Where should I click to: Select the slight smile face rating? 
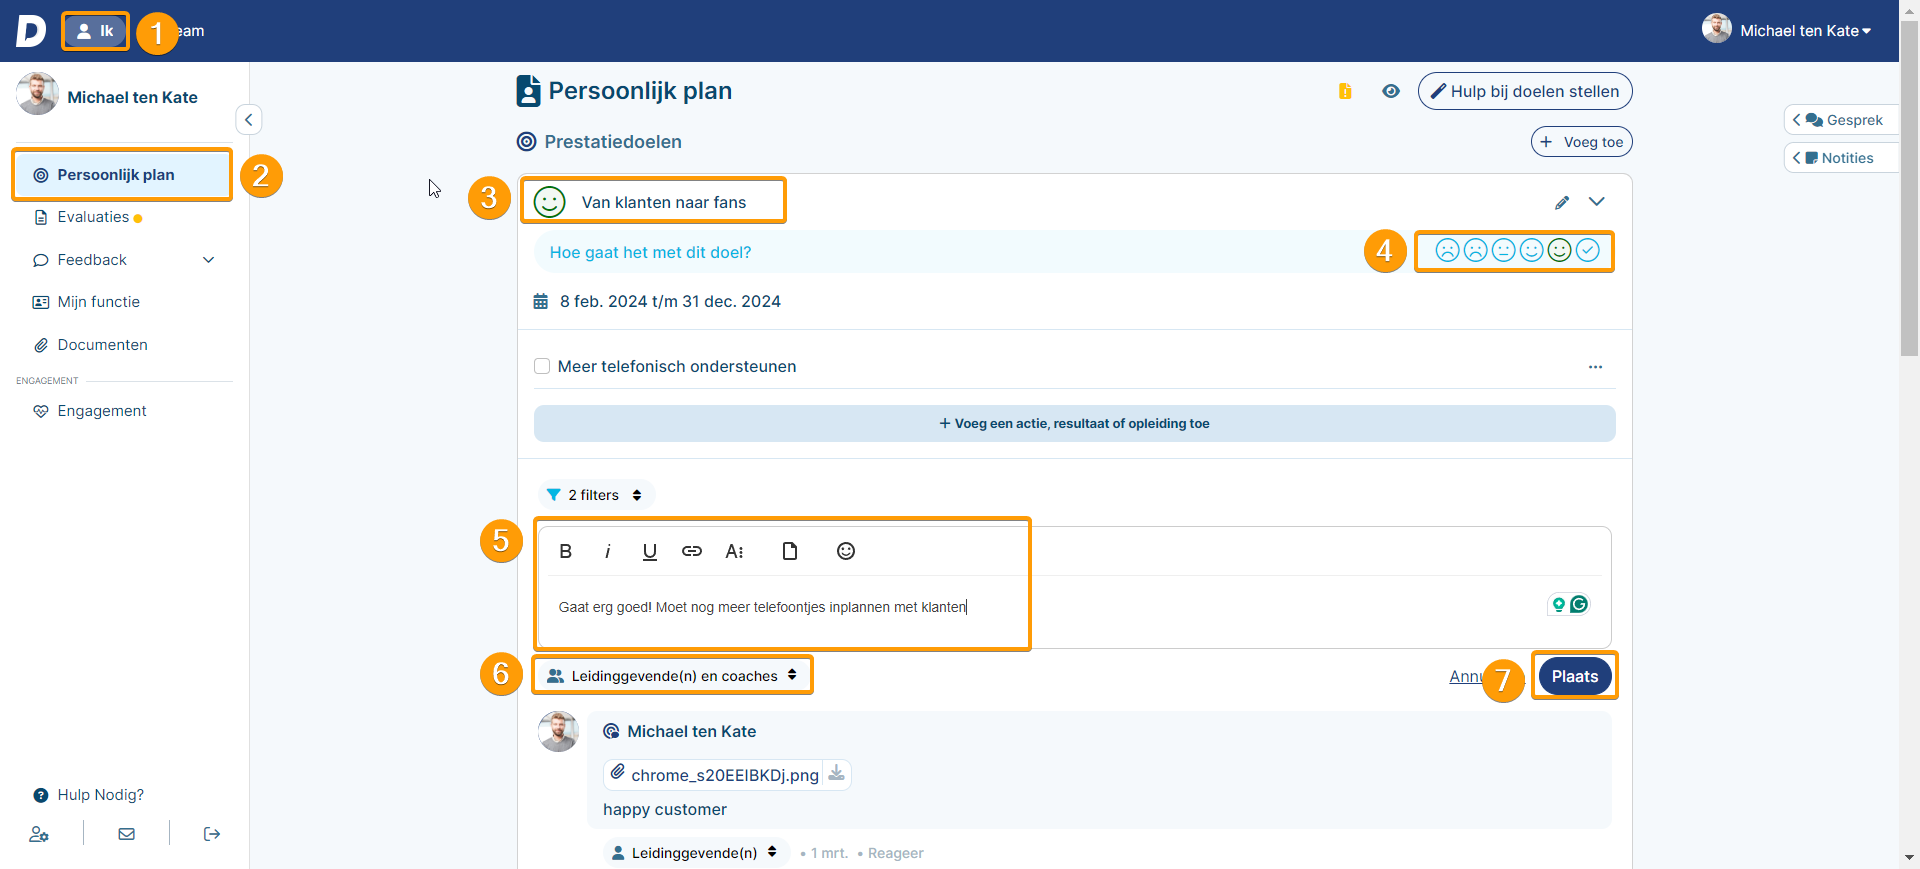click(x=1531, y=250)
